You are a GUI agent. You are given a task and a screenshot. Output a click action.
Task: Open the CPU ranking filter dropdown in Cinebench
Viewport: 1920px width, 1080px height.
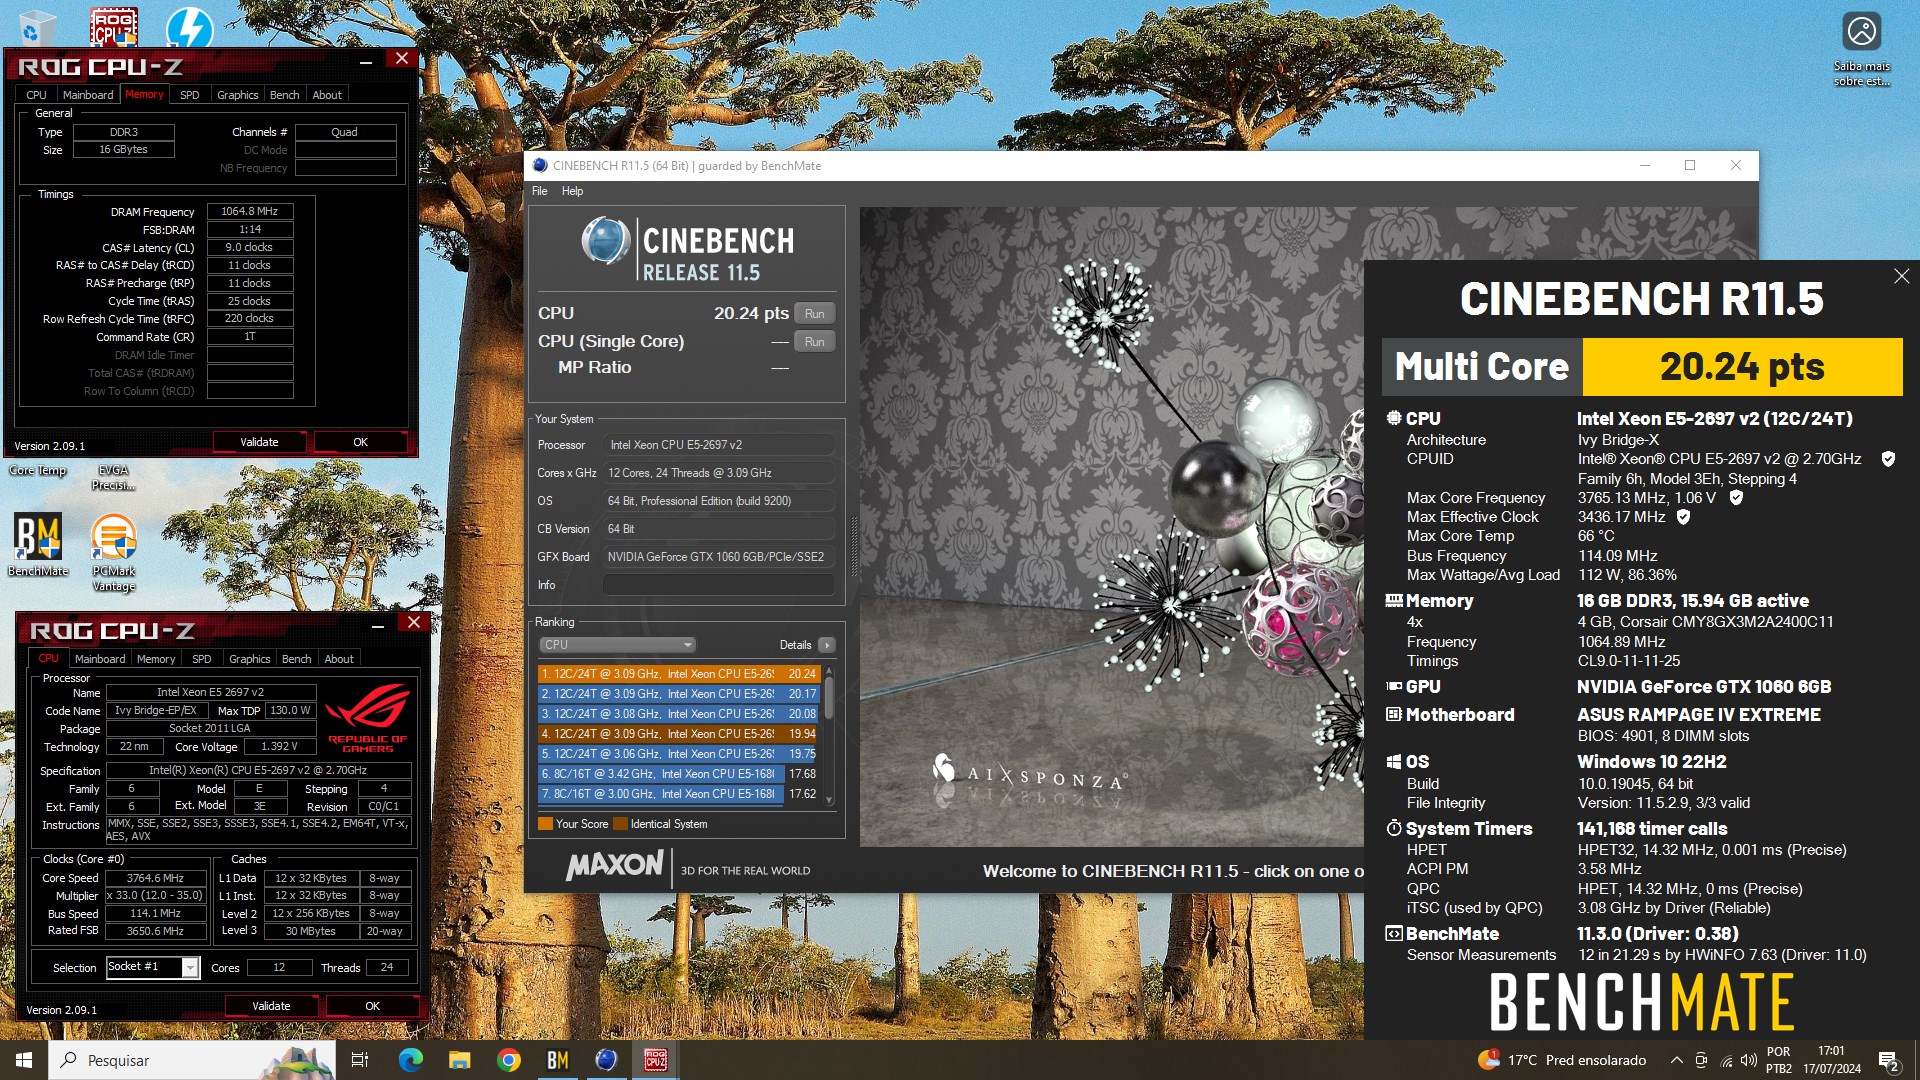[616, 645]
